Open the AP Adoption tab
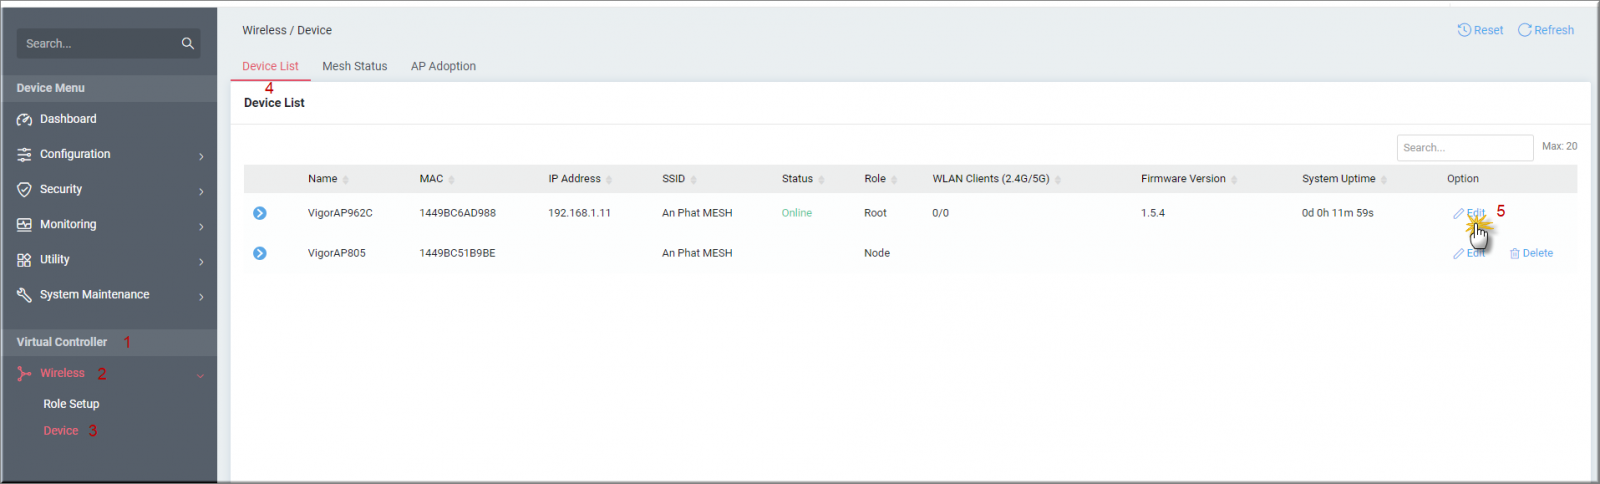The height and width of the screenshot is (484, 1600). coord(443,66)
